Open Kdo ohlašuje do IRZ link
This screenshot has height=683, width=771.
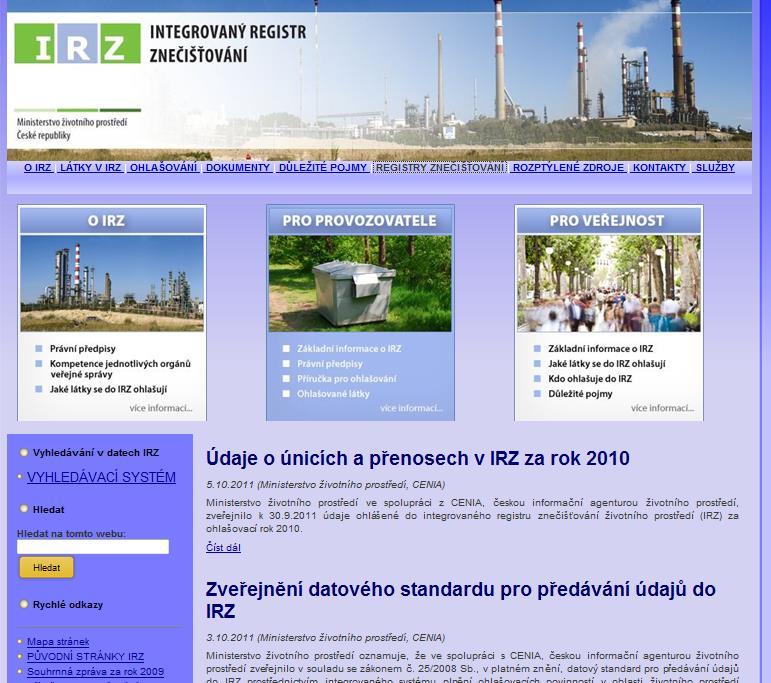click(x=590, y=379)
